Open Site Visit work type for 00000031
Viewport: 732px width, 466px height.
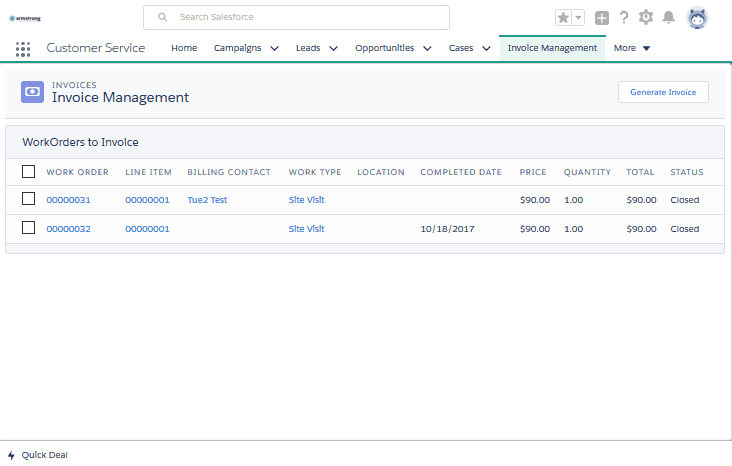tap(306, 200)
